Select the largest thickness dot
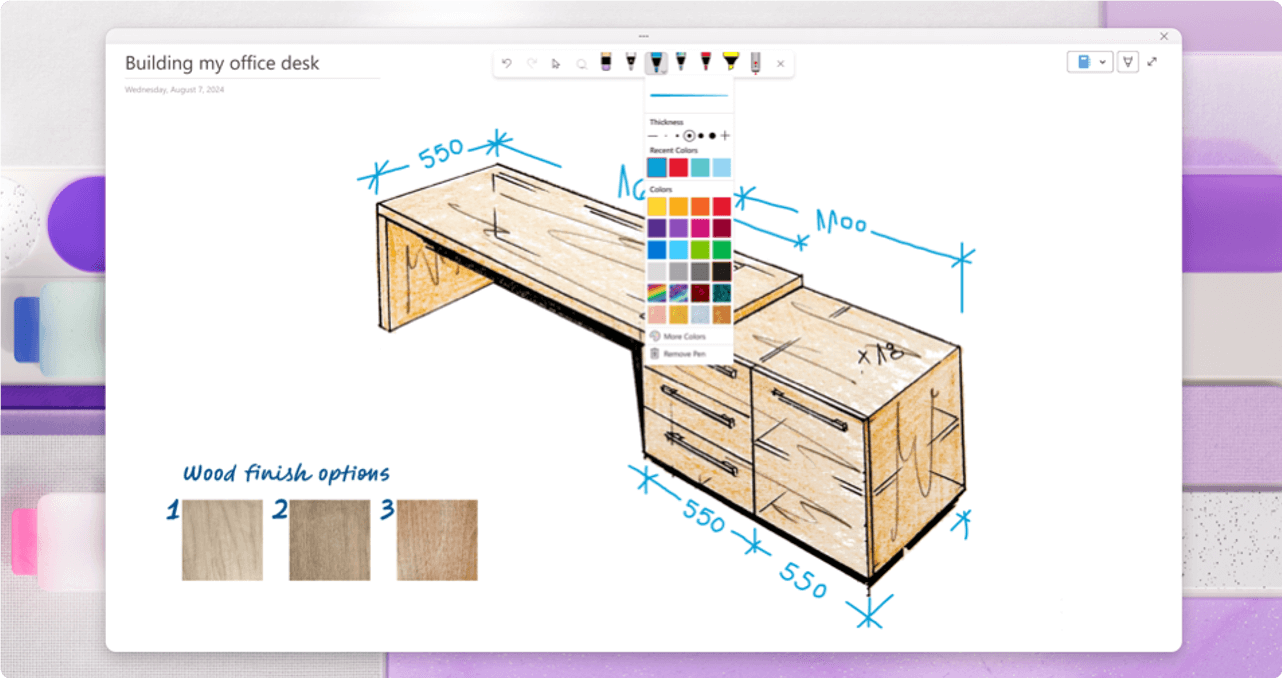Screen dimensions: 1282x678 (x=712, y=135)
